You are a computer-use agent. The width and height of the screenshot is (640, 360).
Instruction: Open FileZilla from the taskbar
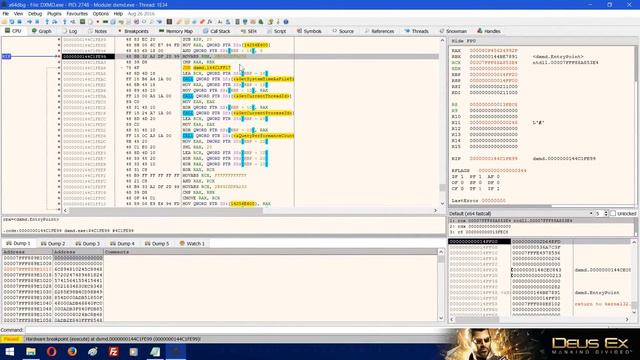click(113, 351)
